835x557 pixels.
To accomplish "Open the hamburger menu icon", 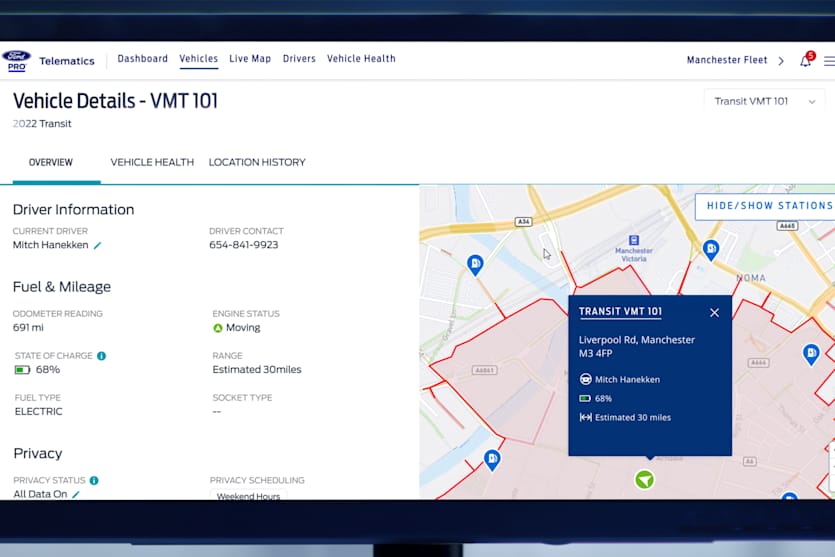I will point(829,61).
